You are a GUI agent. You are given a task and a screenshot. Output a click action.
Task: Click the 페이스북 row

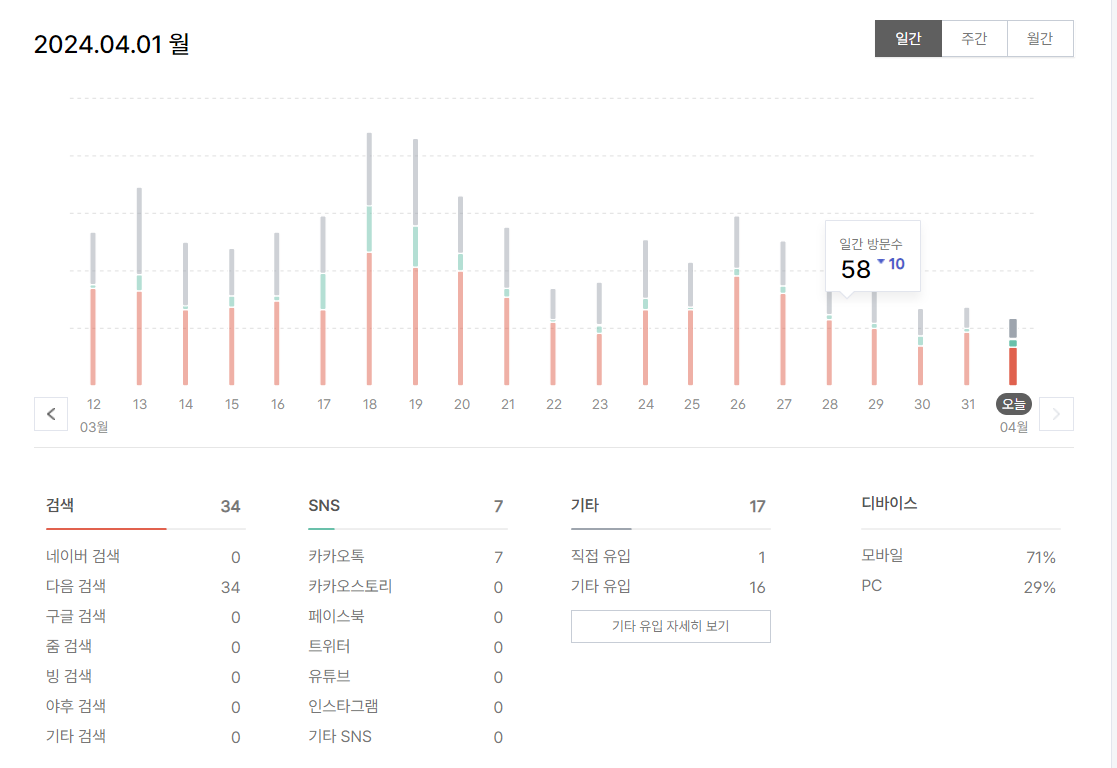407,616
